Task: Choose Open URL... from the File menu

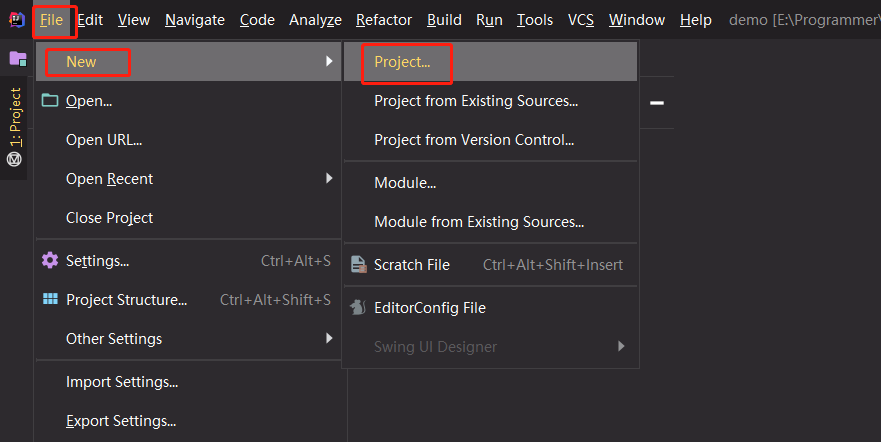Action: tap(103, 140)
